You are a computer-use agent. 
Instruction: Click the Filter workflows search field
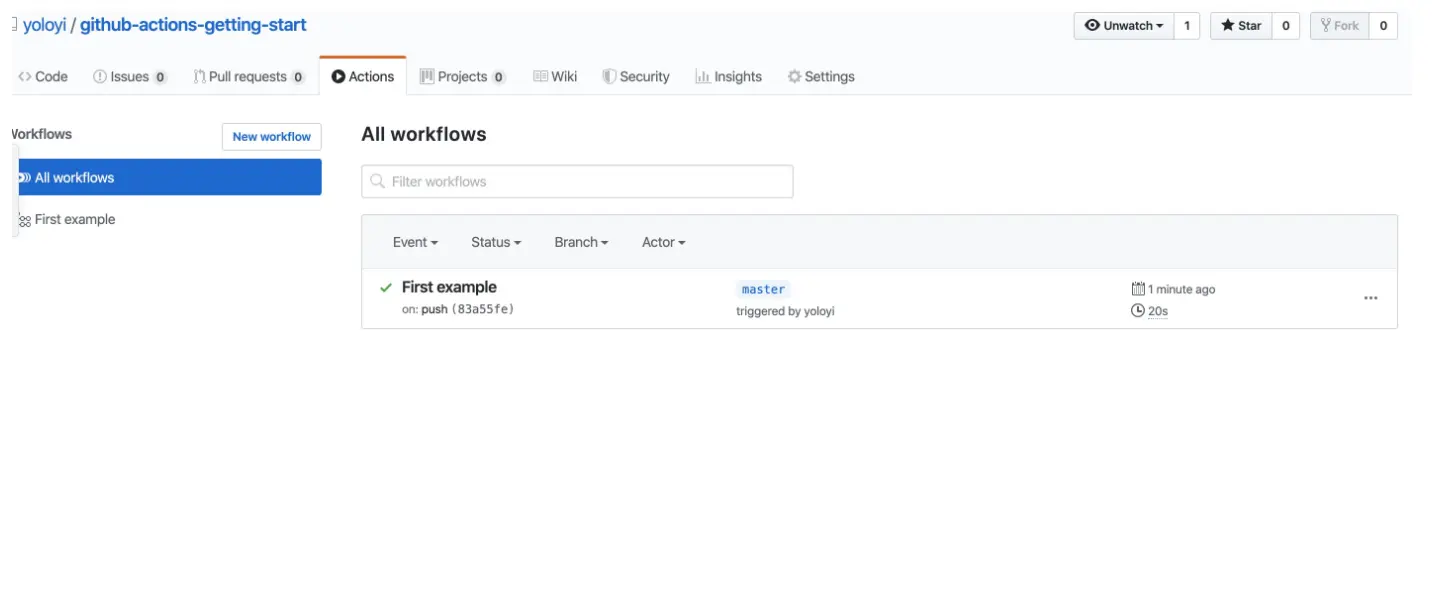(x=577, y=181)
